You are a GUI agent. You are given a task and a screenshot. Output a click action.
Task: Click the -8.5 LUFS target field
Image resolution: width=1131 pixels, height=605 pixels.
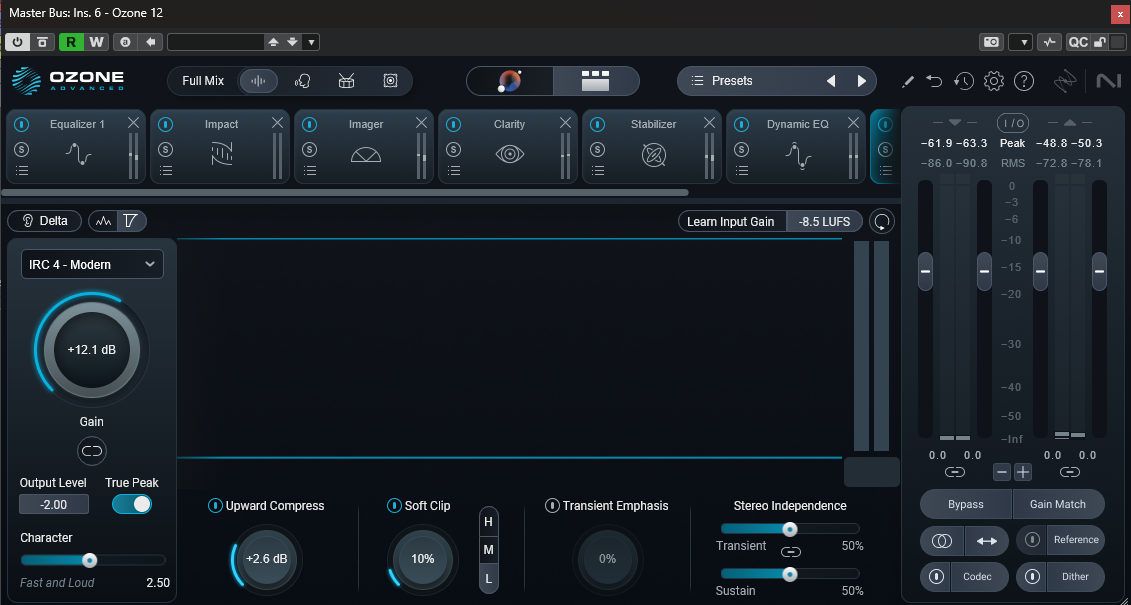824,221
